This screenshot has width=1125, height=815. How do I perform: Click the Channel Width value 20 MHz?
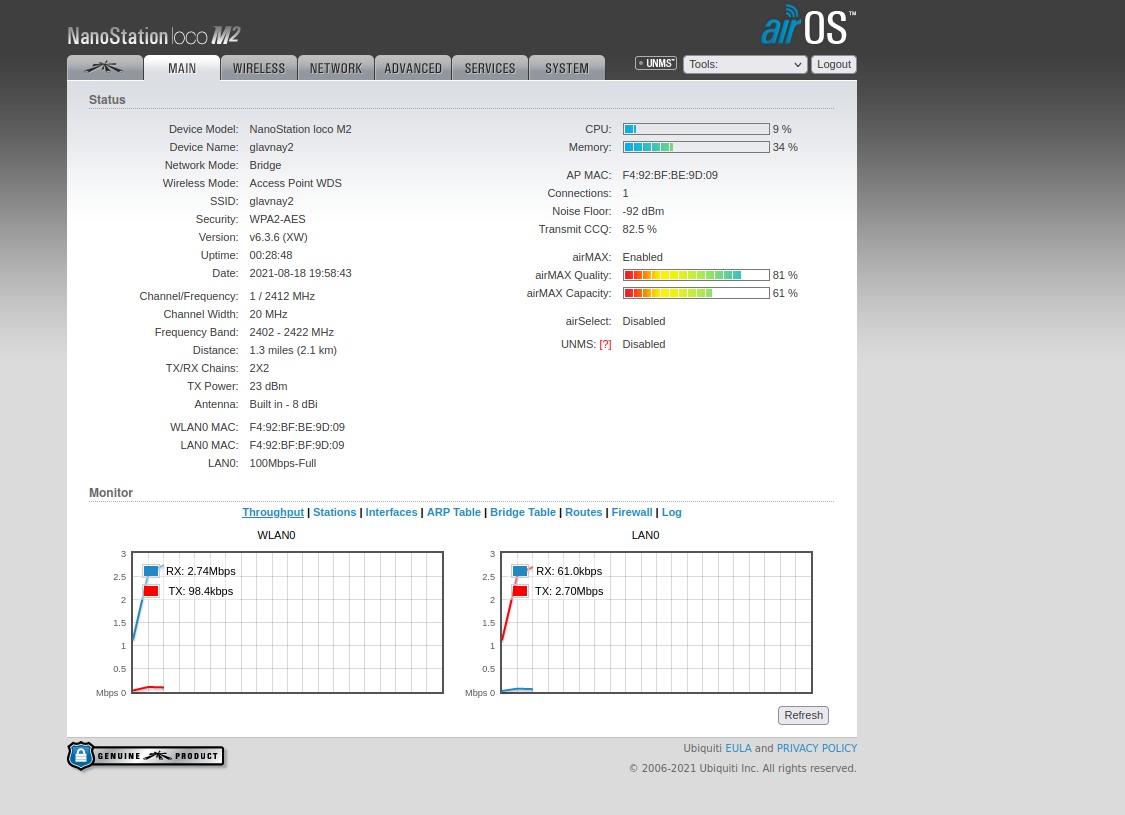click(x=268, y=314)
